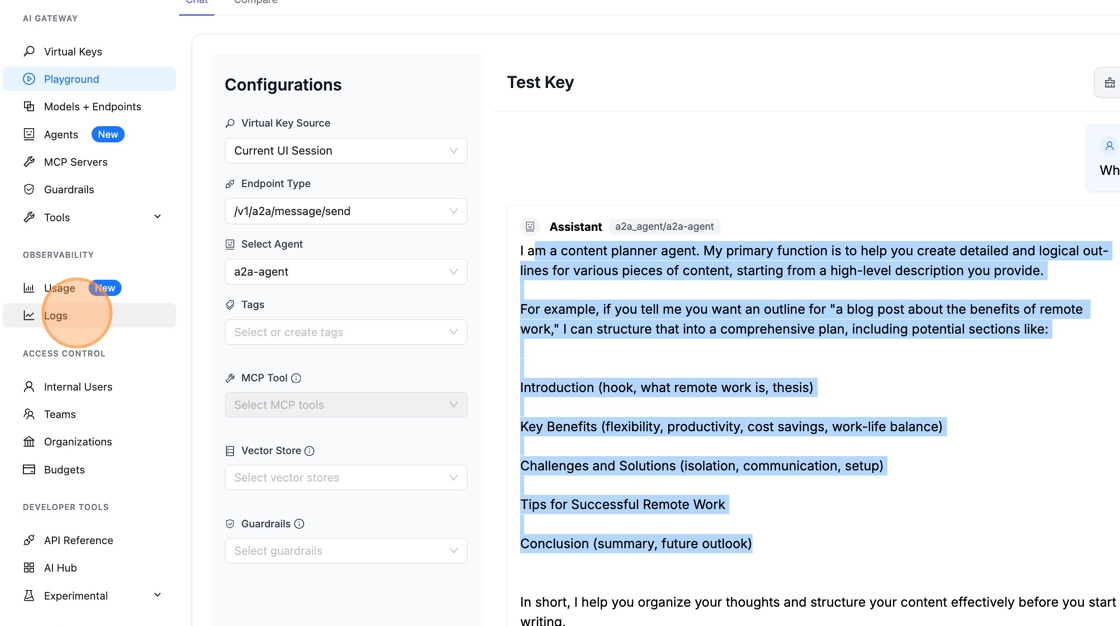The width and height of the screenshot is (1120, 626).
Task: Open the Logs page
Action: click(x=56, y=316)
